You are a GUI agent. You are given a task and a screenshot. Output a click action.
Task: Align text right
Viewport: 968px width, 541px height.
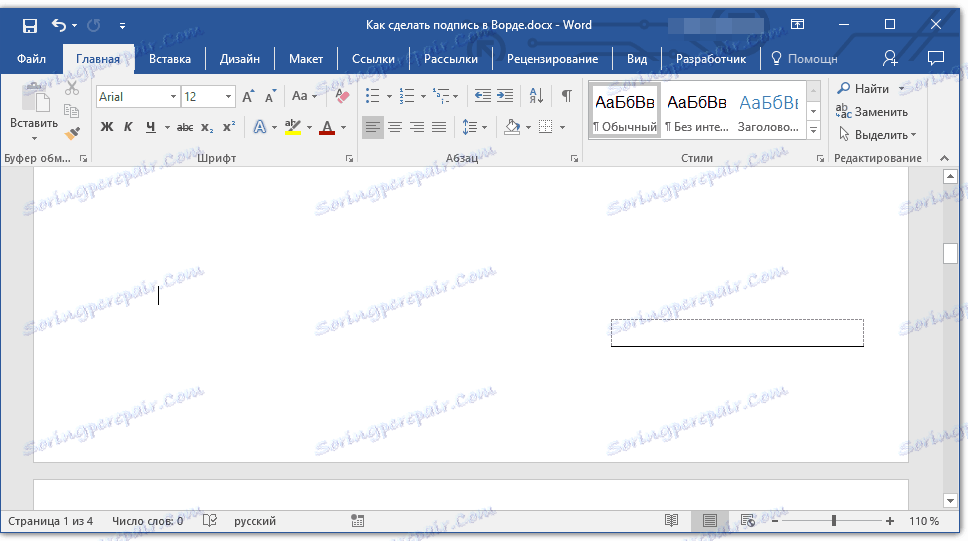[417, 127]
